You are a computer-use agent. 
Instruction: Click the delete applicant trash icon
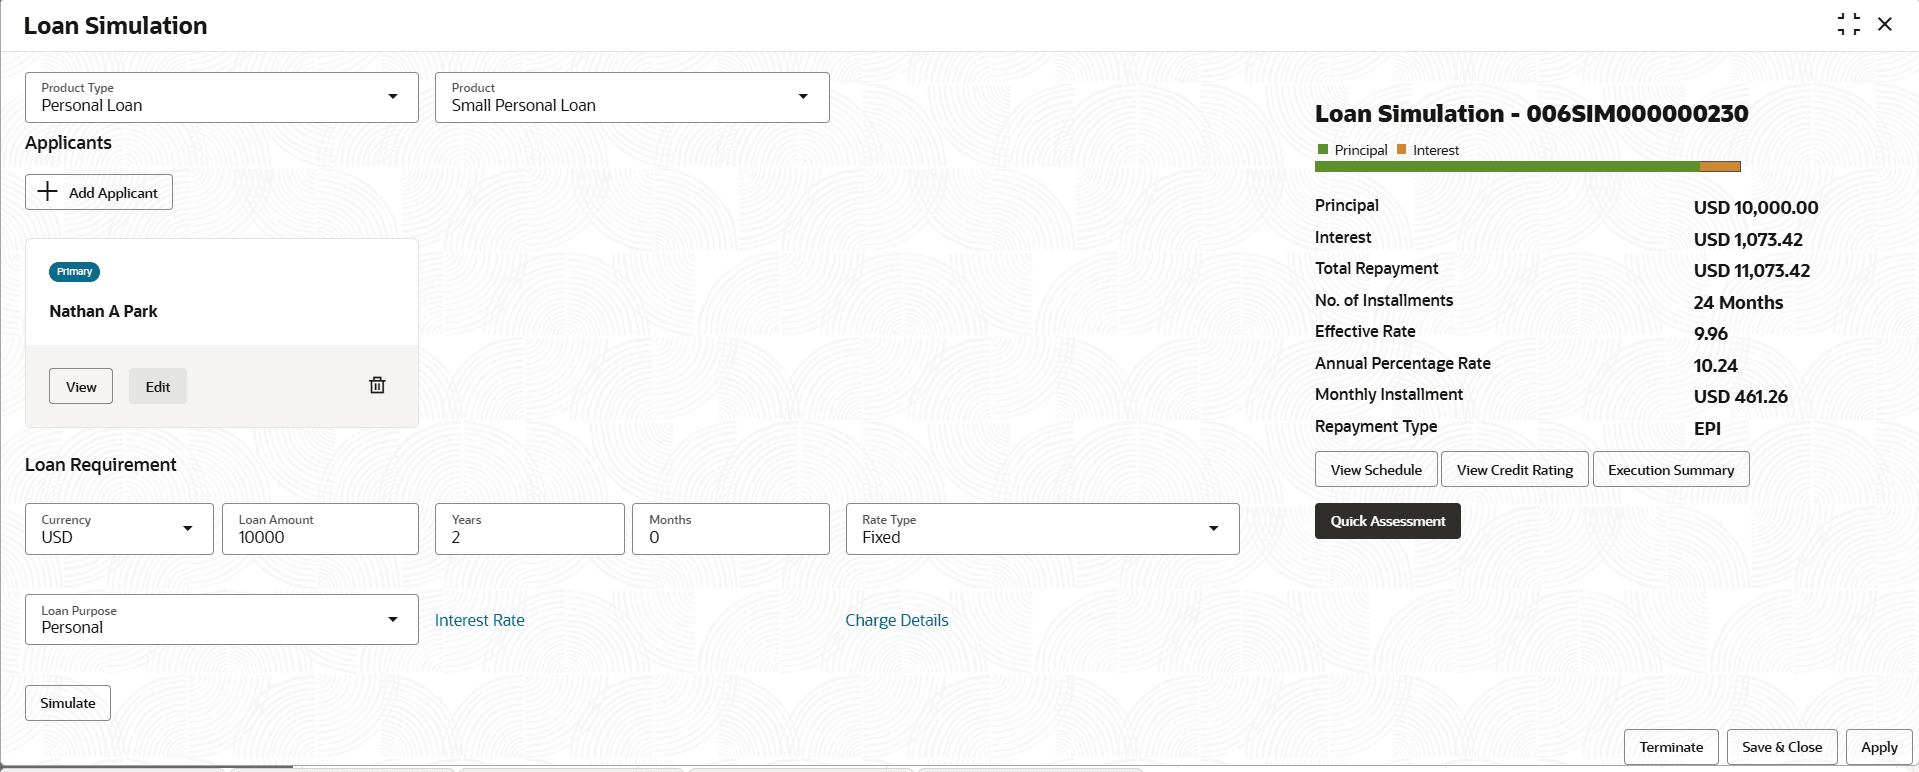tap(377, 386)
